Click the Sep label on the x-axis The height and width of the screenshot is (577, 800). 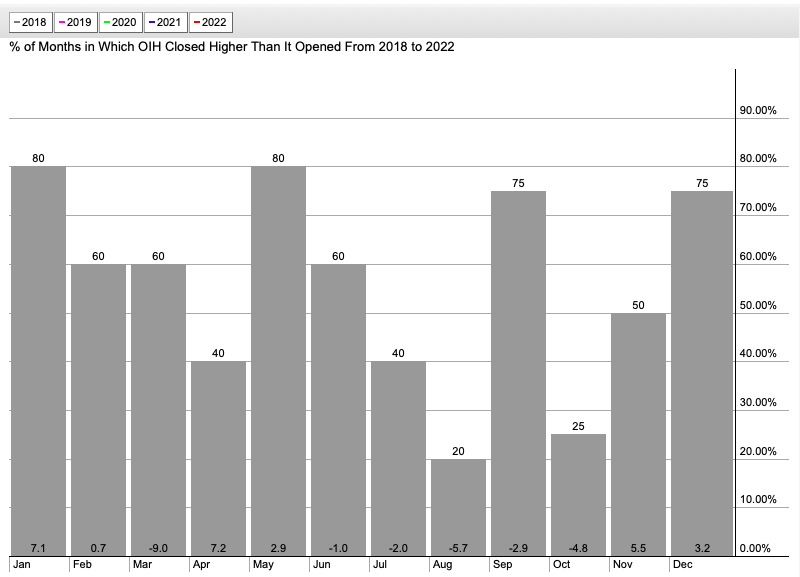(x=503, y=564)
